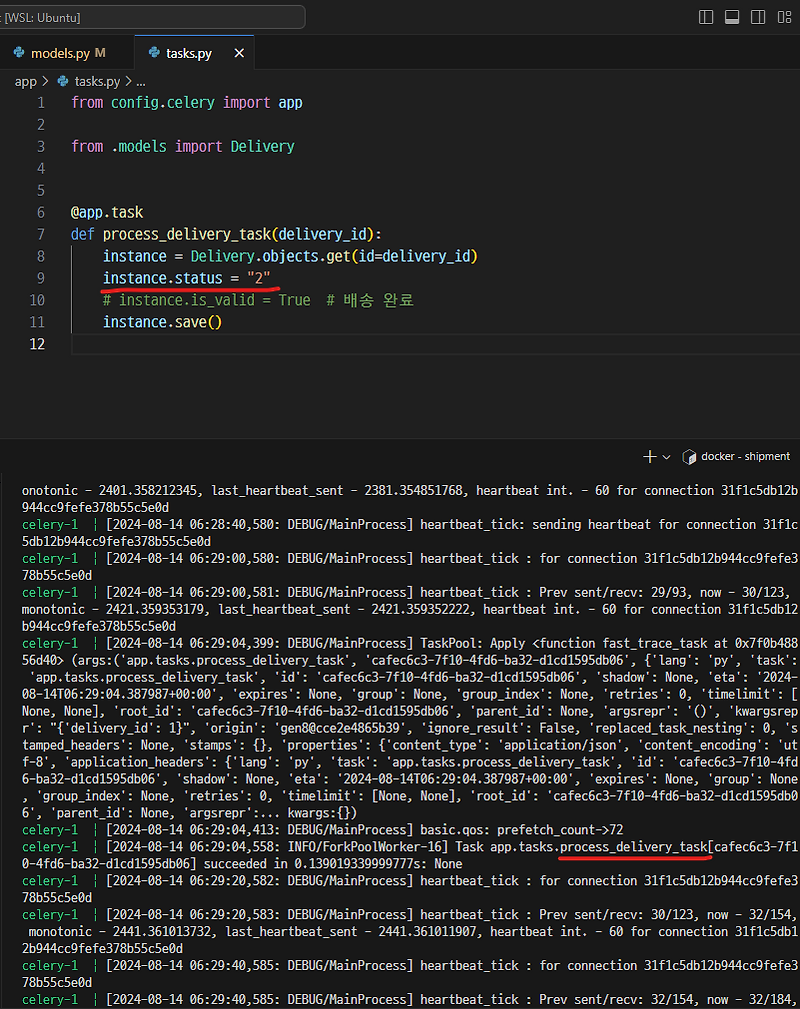This screenshot has height=1009, width=800.
Task: Expand the breadcrumb ellipsis after tasks.py
Action: click(141, 81)
